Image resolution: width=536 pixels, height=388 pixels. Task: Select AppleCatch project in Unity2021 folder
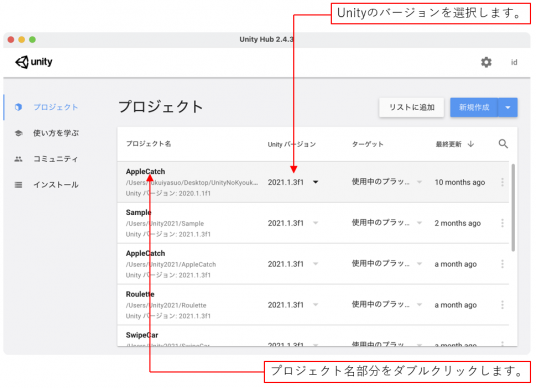click(145, 253)
